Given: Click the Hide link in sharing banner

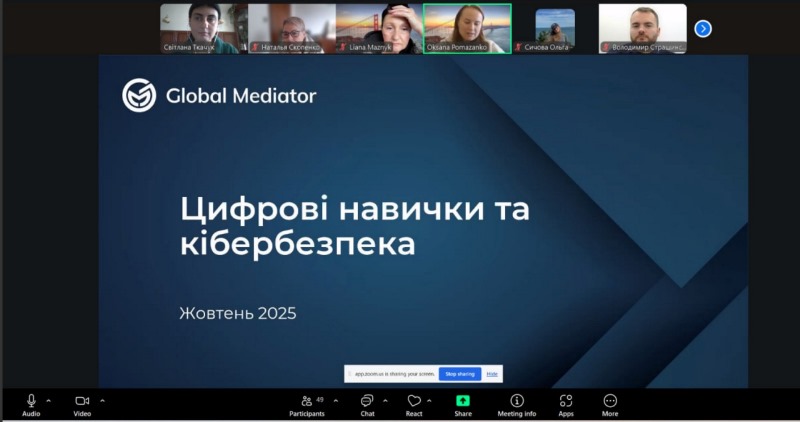Looking at the screenshot, I should click(x=492, y=374).
